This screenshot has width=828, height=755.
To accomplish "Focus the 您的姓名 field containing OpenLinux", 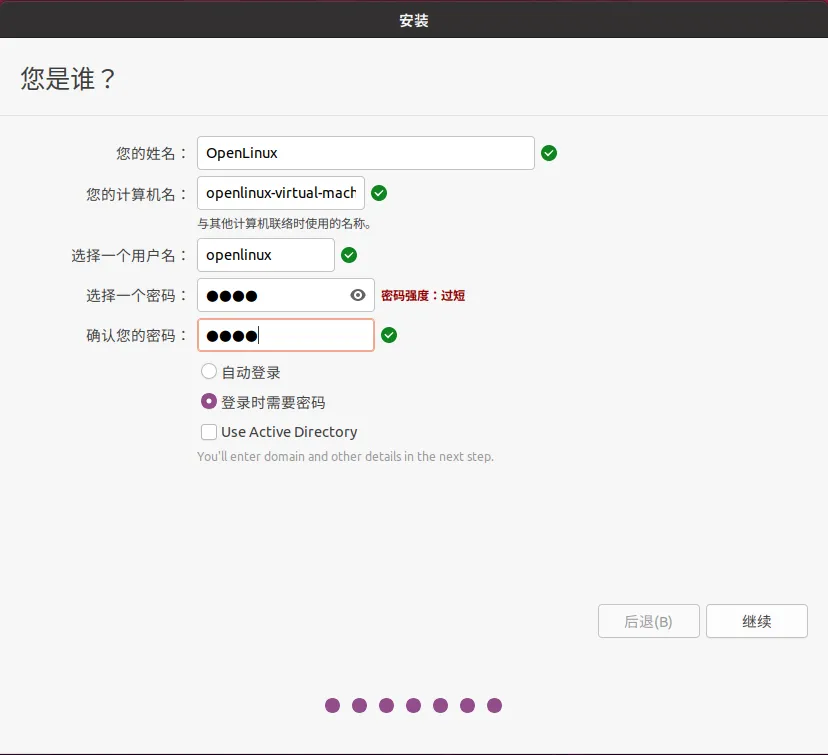I will 365,153.
